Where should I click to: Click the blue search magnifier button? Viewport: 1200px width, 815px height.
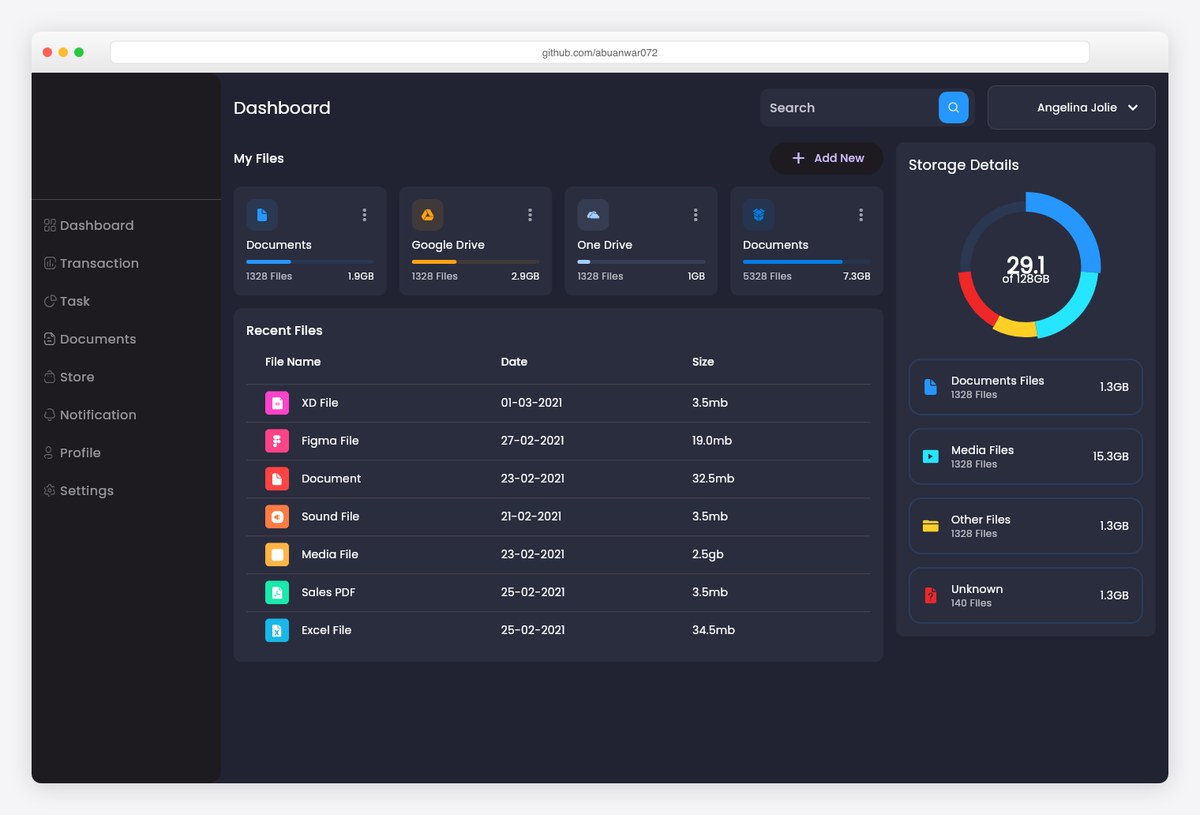click(x=953, y=107)
